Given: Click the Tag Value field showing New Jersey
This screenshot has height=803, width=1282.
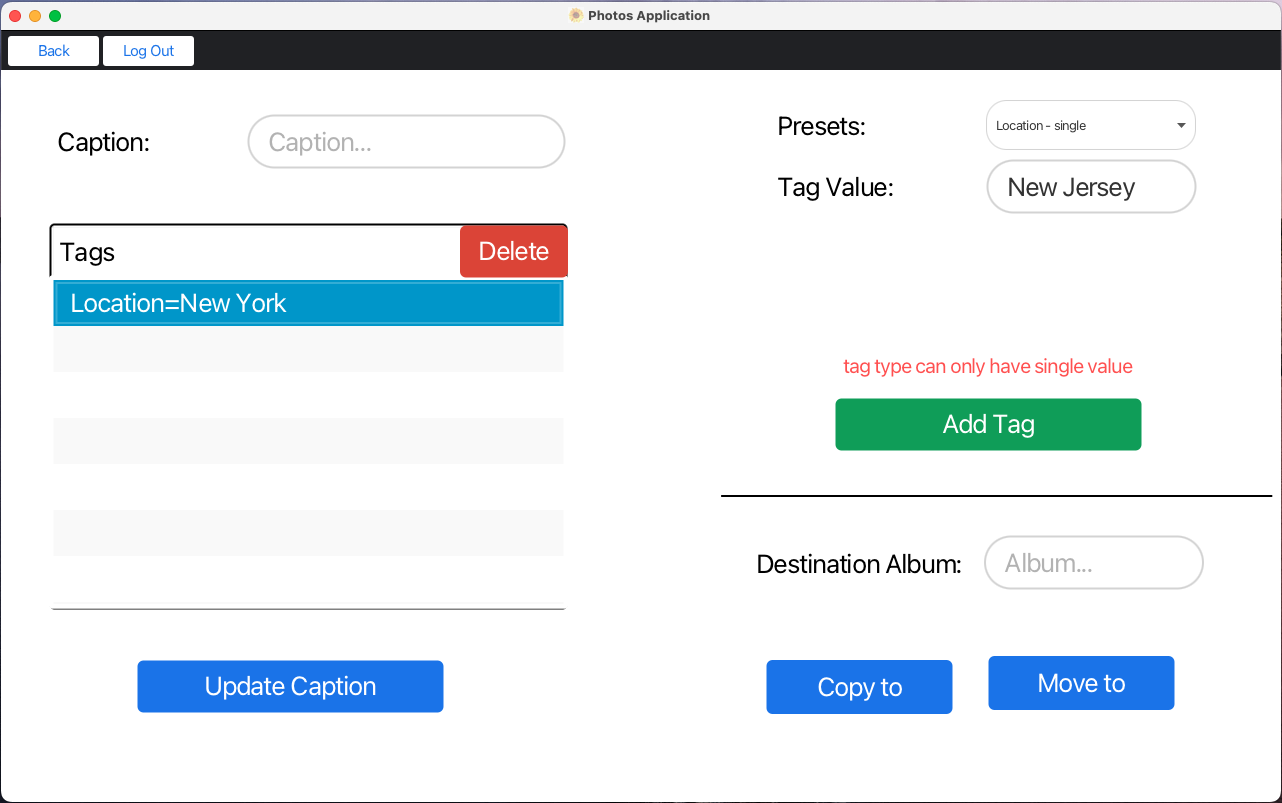Looking at the screenshot, I should click(1090, 187).
